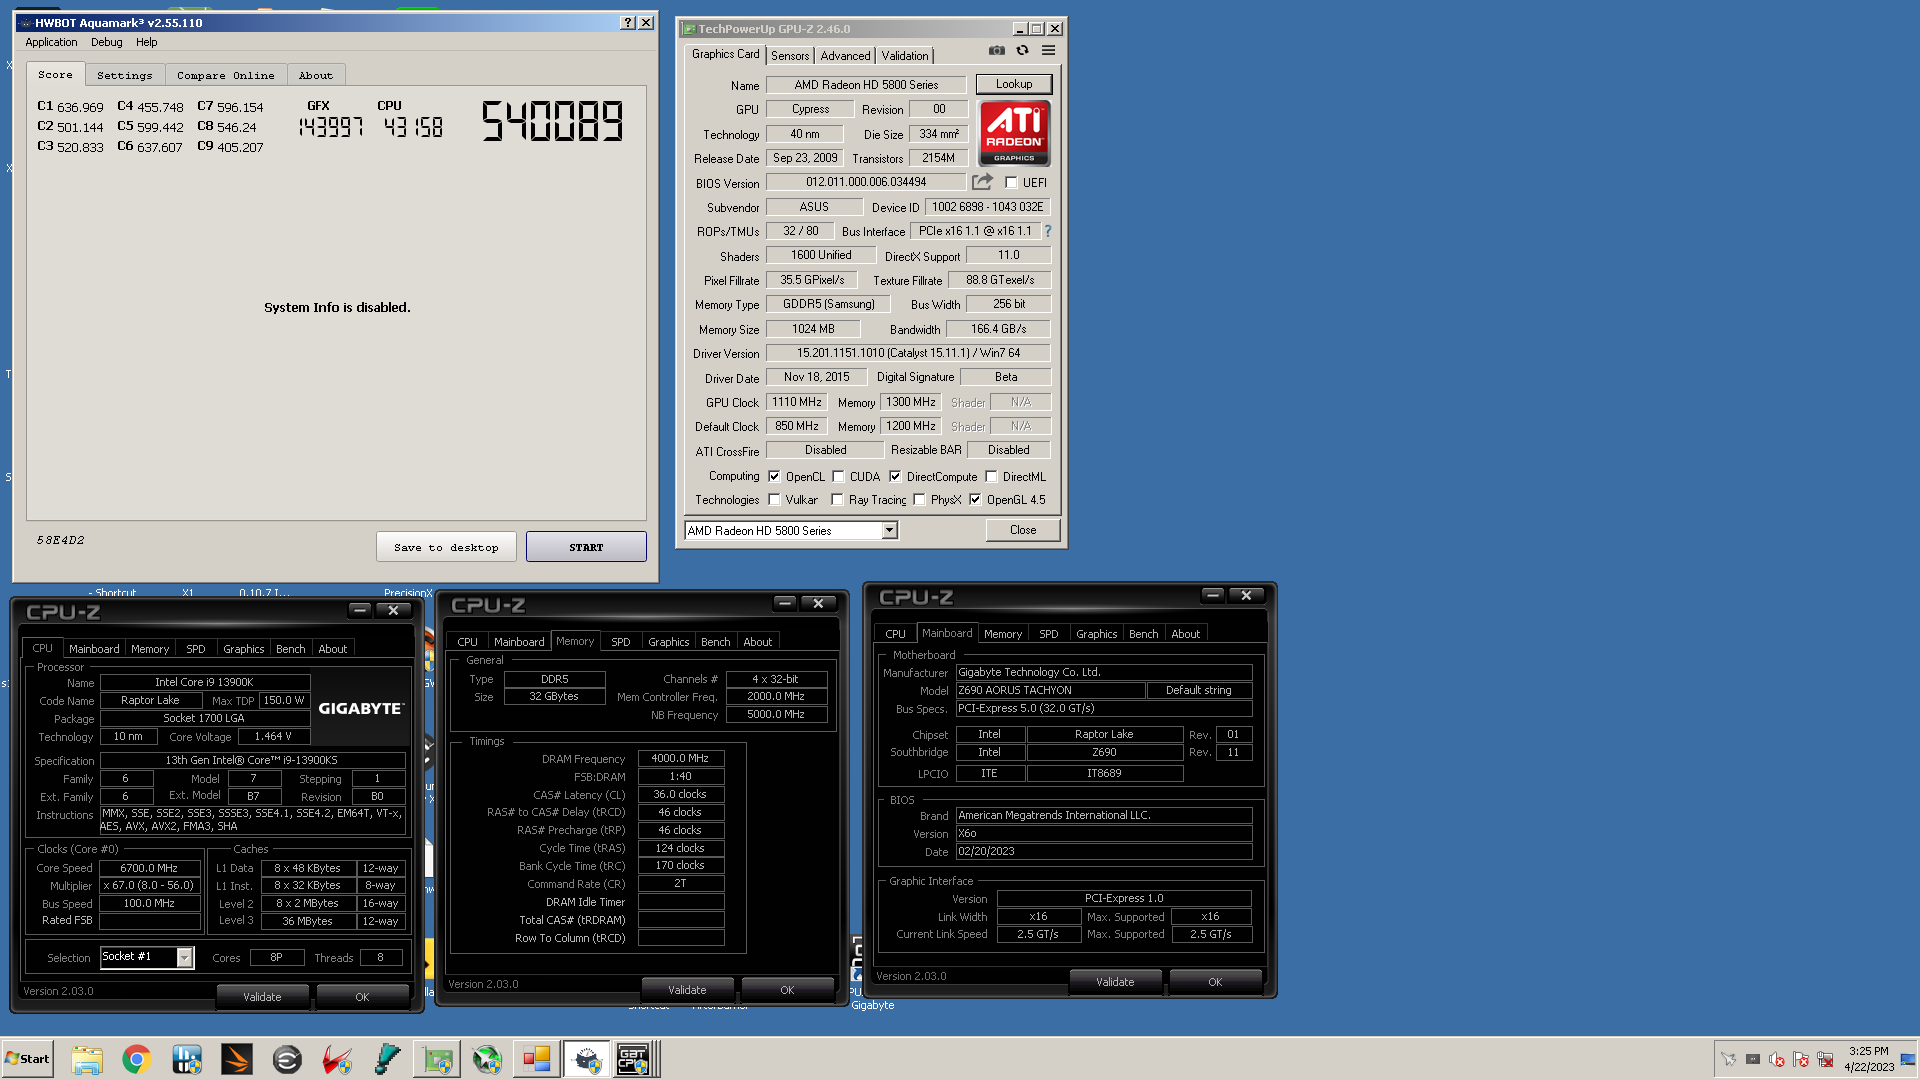This screenshot has height=1080, width=1920.
Task: Open the GPU-Z hamburger menu icon
Action: 1048,50
